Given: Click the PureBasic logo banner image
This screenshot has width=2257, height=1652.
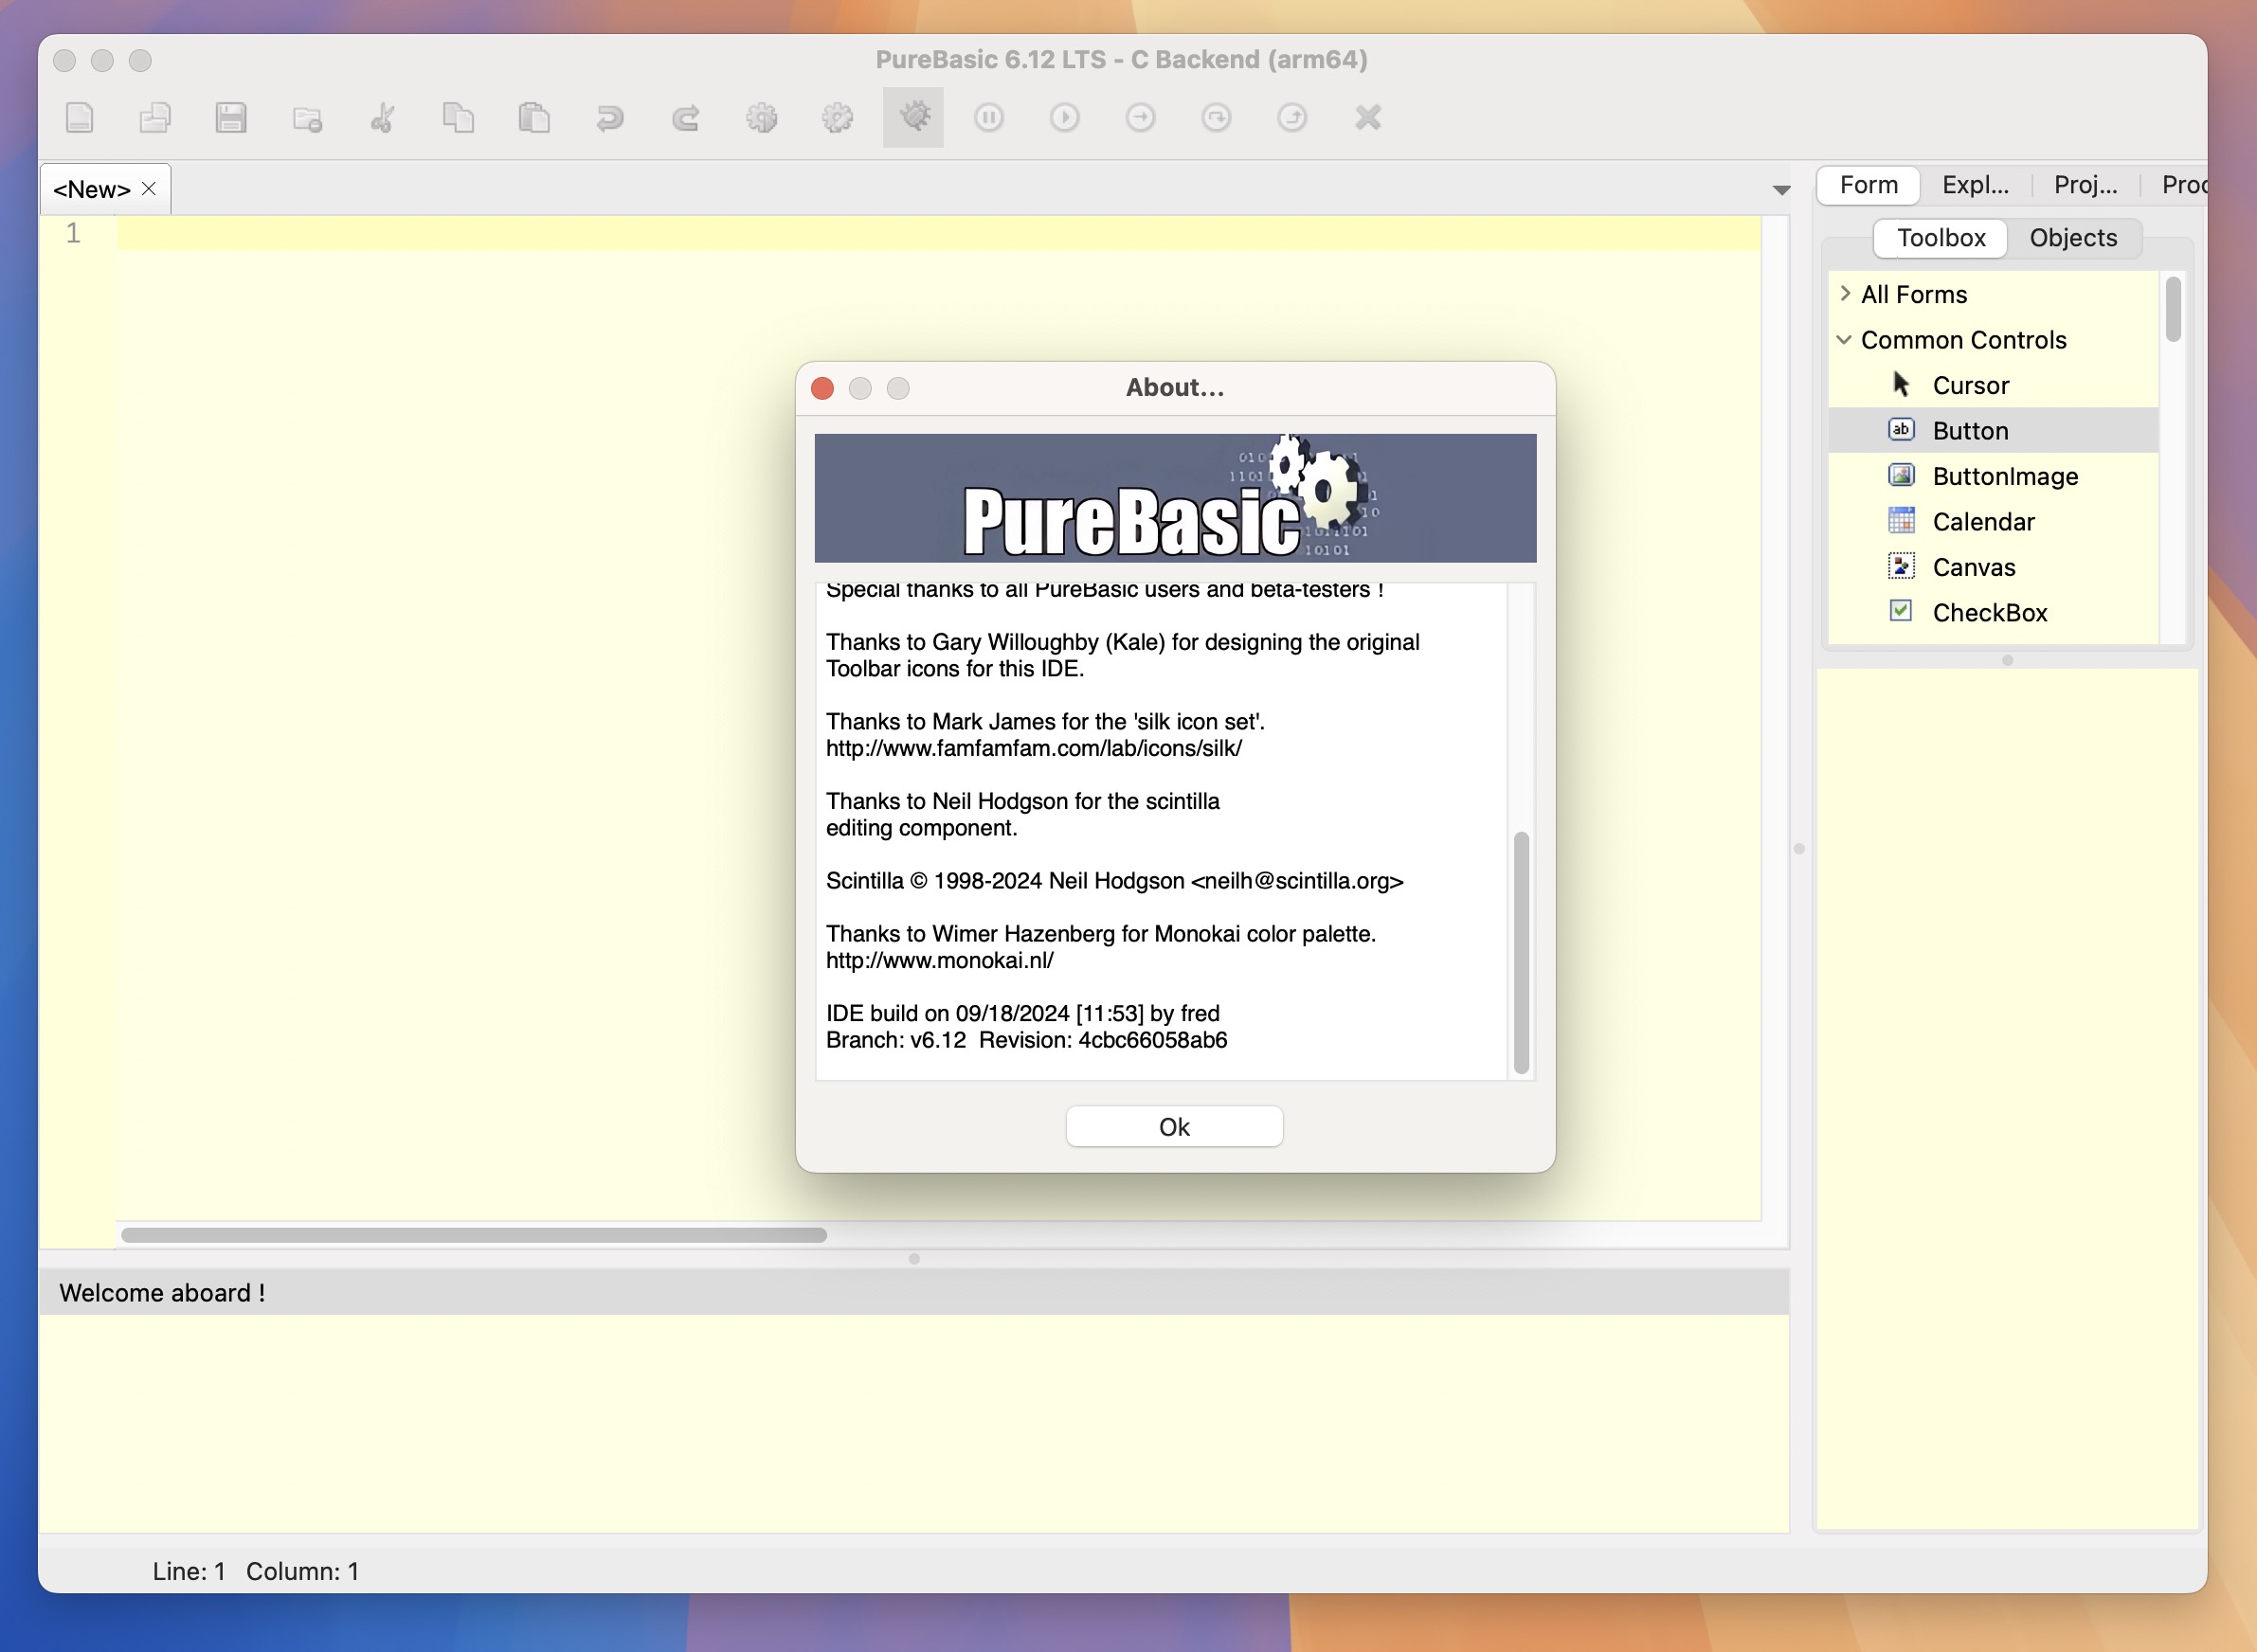Looking at the screenshot, I should click(1175, 498).
